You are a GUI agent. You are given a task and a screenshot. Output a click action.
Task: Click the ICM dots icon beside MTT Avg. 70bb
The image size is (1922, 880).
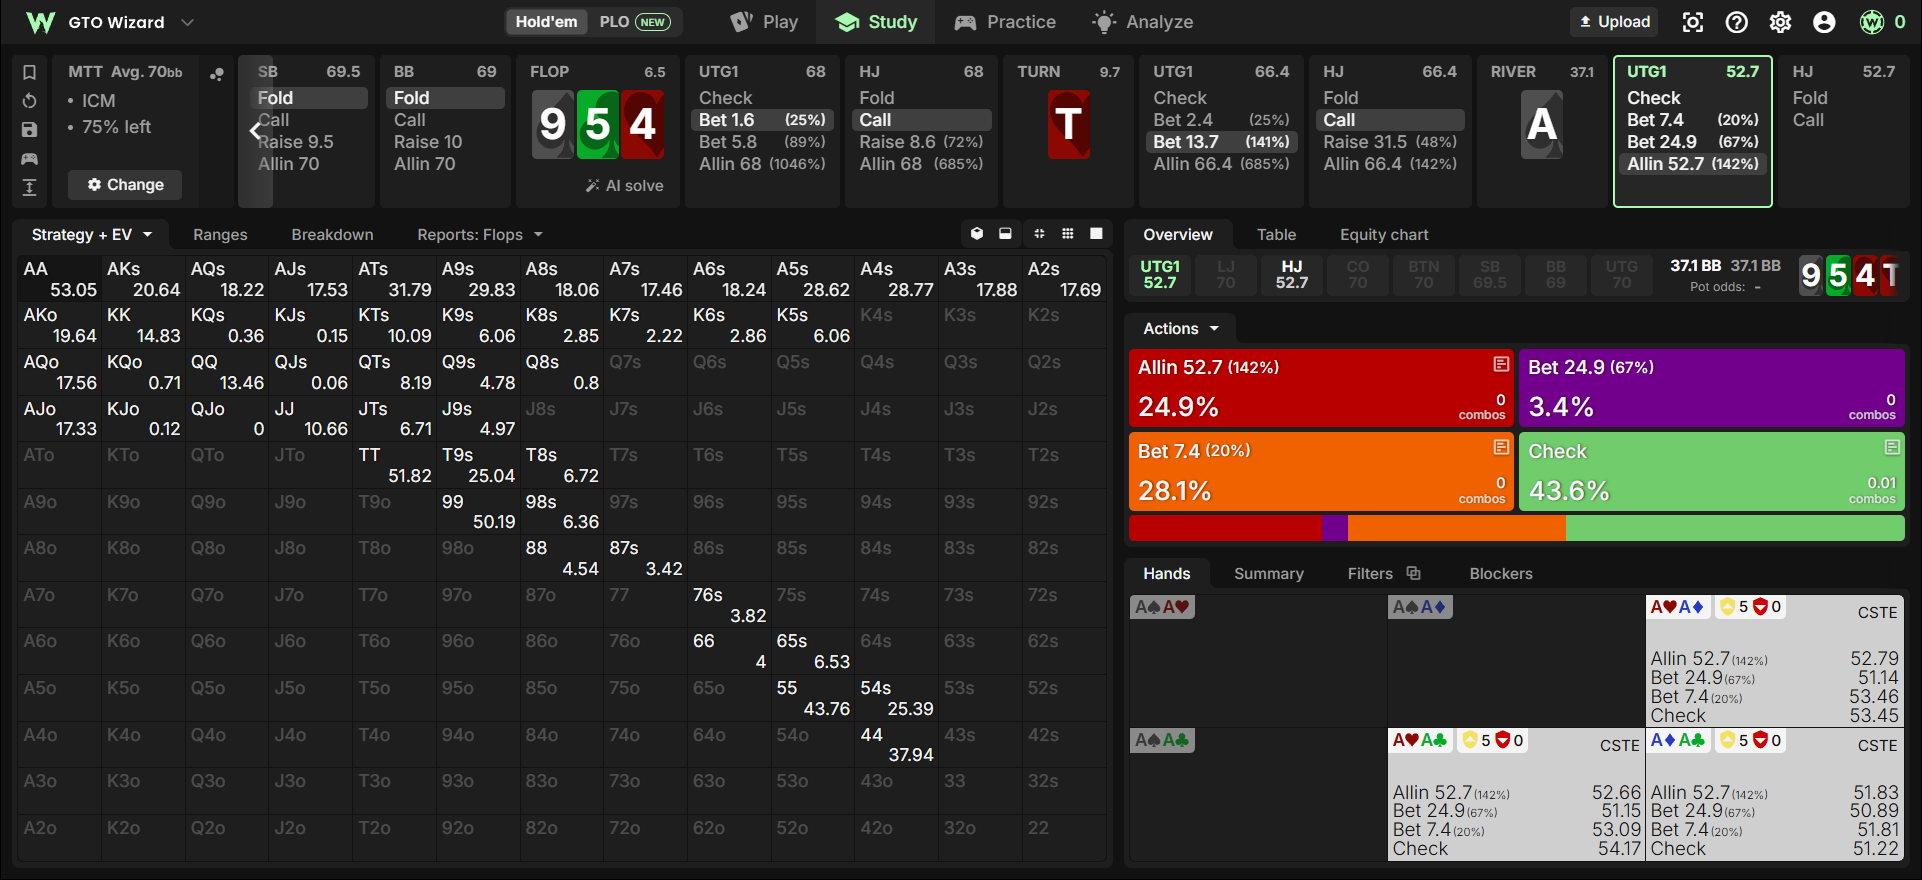pyautogui.click(x=216, y=74)
